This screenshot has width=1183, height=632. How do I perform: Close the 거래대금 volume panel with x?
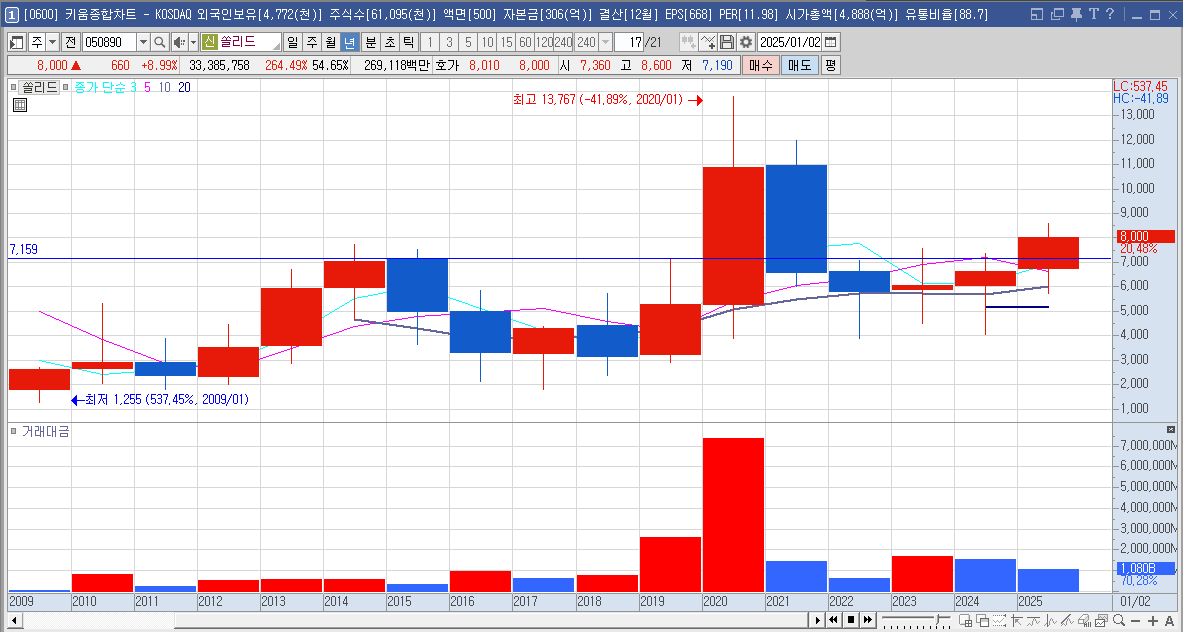(1170, 429)
